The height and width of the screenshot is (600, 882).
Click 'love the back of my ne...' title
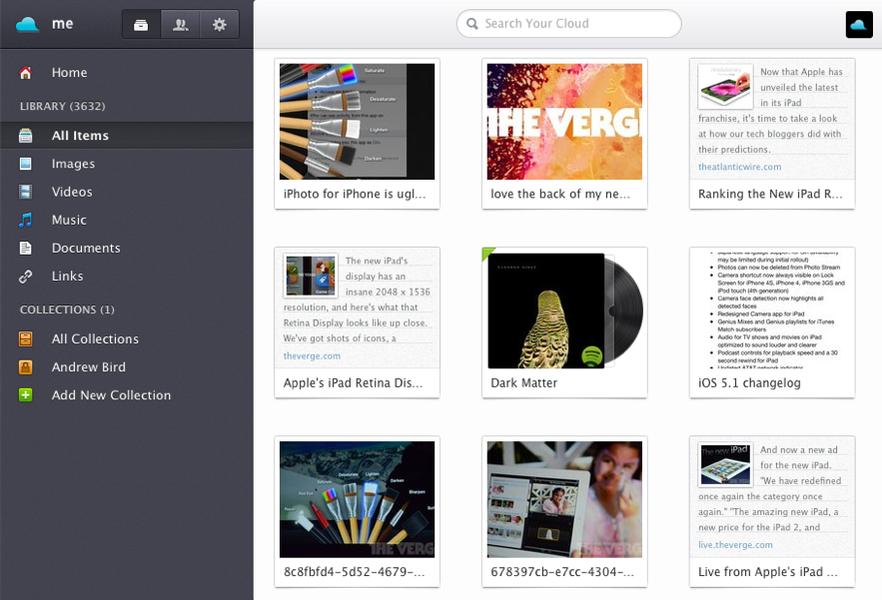tap(560, 194)
